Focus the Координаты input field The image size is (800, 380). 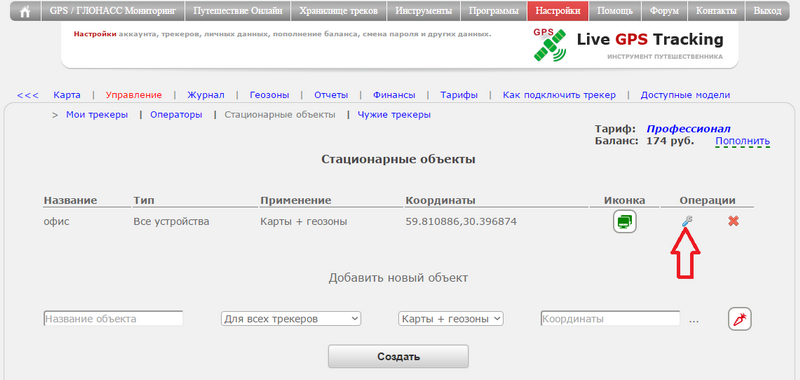point(610,319)
